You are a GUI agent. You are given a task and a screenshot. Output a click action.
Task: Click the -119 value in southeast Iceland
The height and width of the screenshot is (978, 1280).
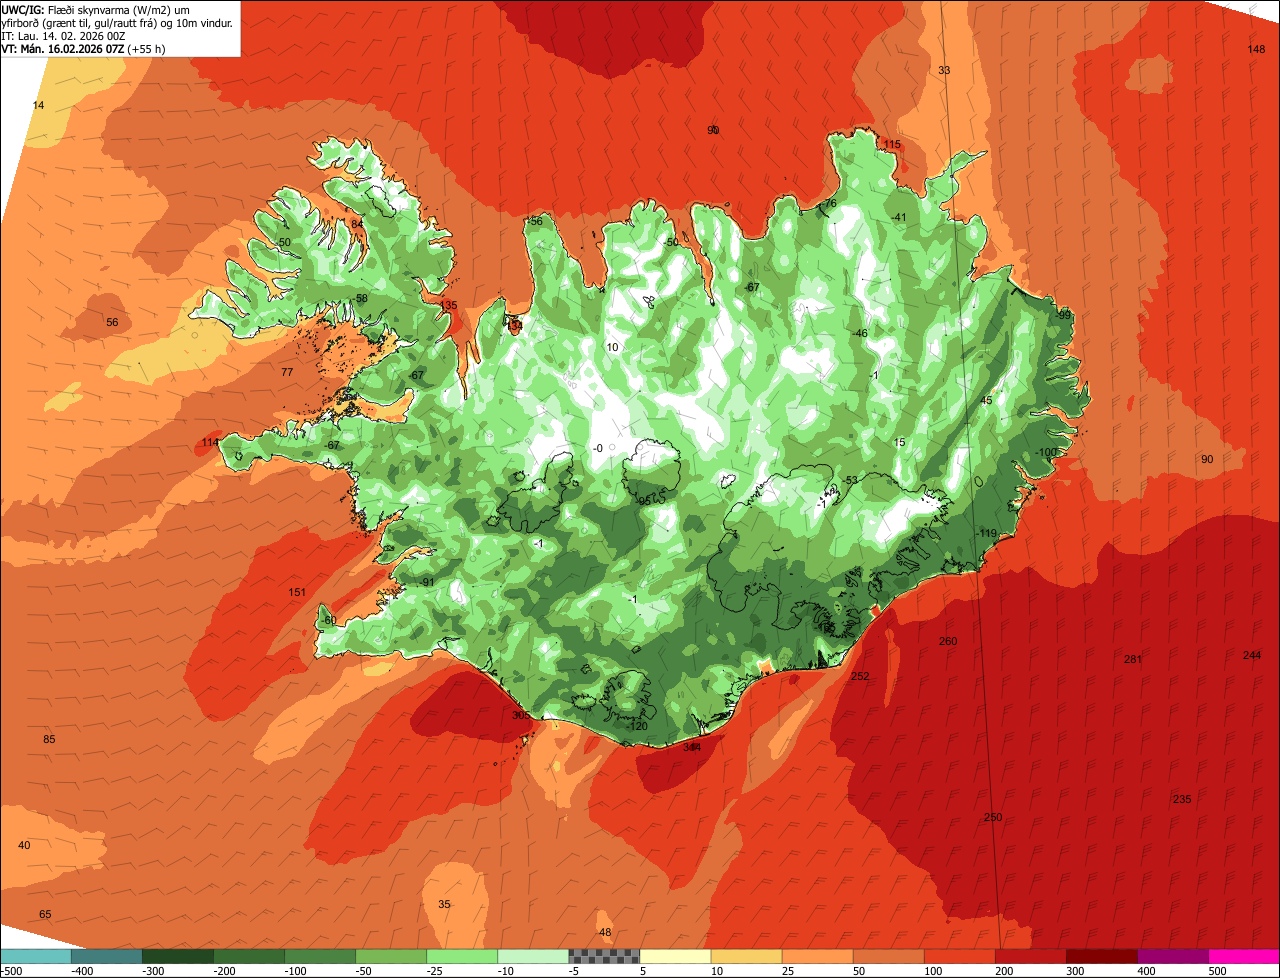tap(987, 533)
